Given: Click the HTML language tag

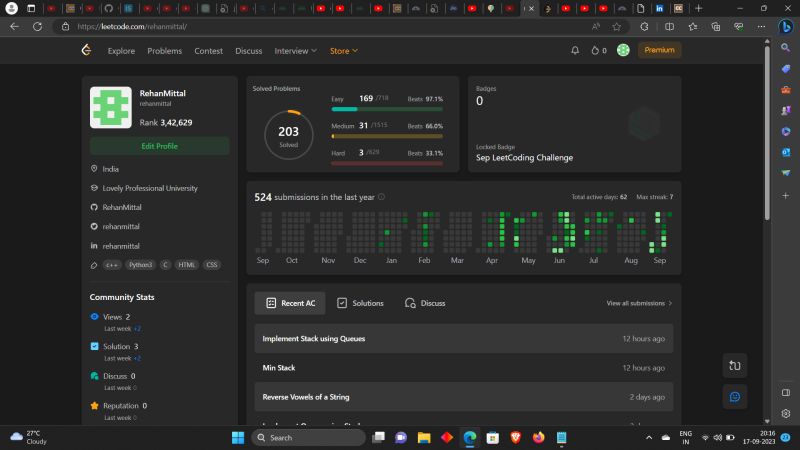Looking at the screenshot, I should (186, 265).
